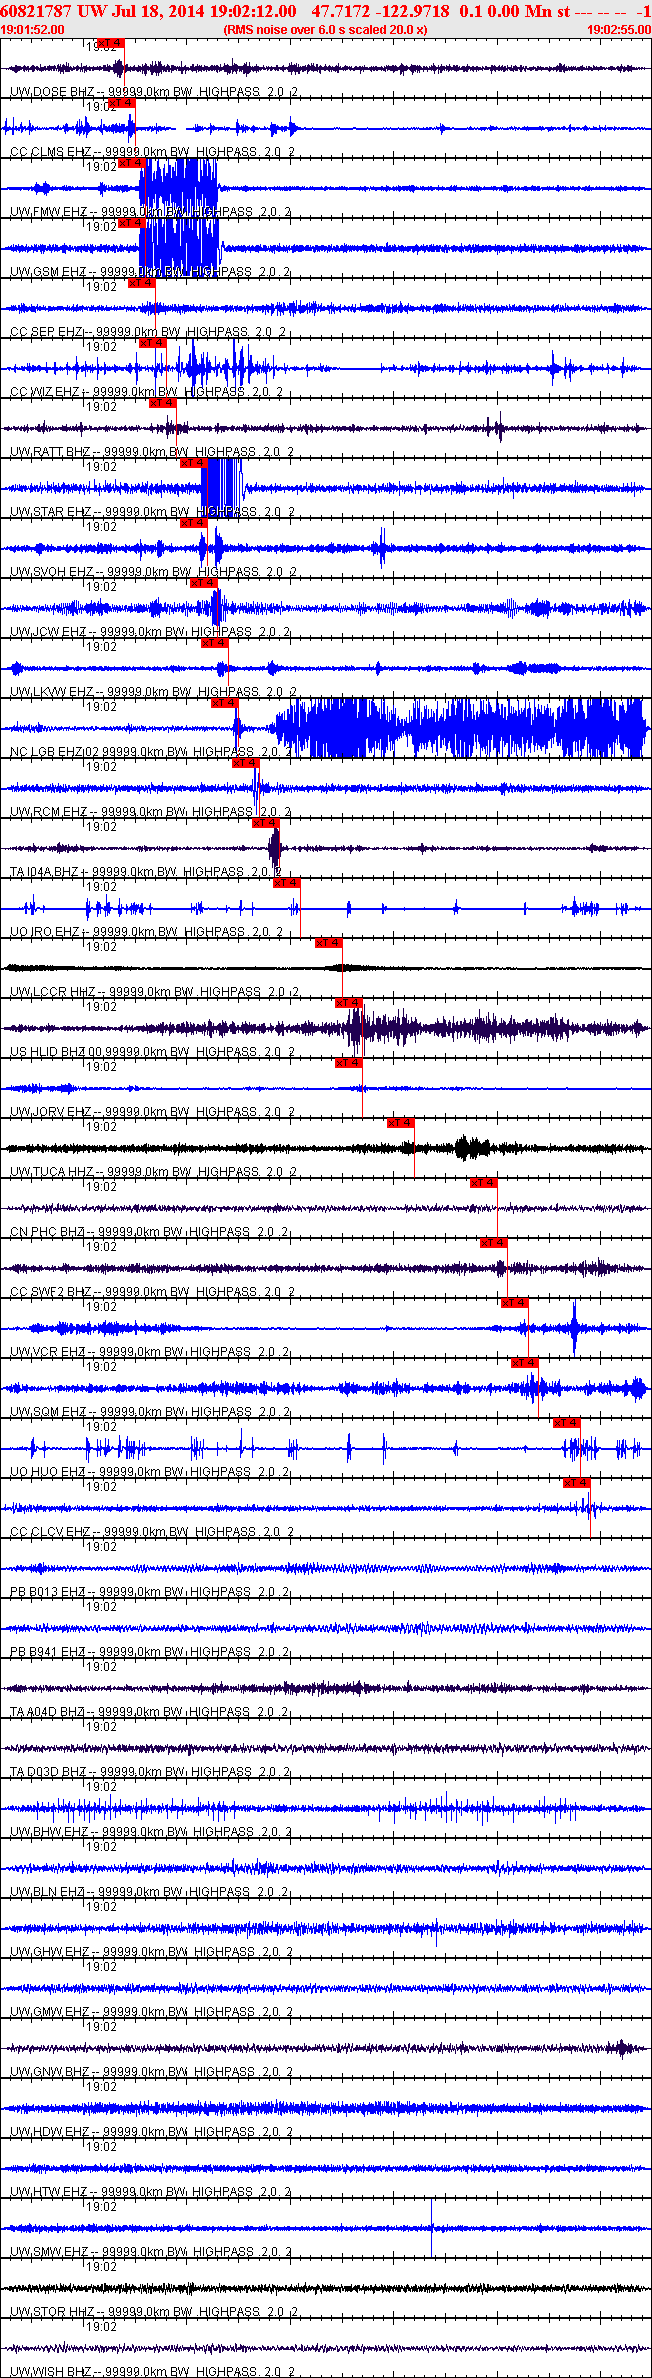652x2378 pixels.
Task: Select the pick flag on US.HLID trace
Action: click(349, 1003)
